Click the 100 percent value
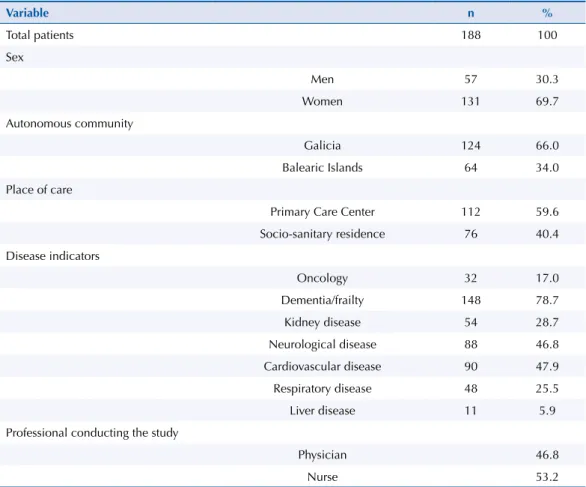 547,35
